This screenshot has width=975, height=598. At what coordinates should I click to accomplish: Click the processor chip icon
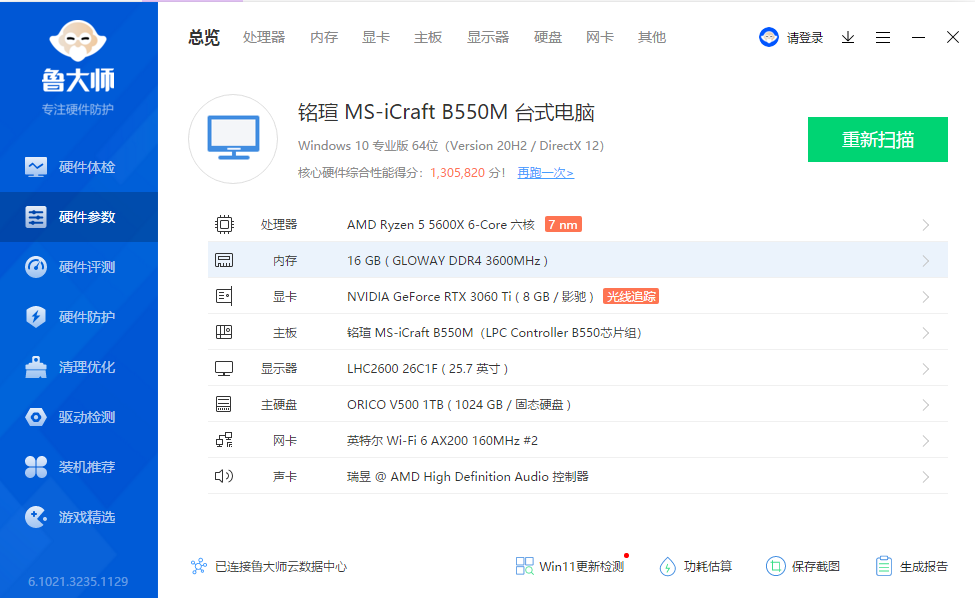click(224, 224)
